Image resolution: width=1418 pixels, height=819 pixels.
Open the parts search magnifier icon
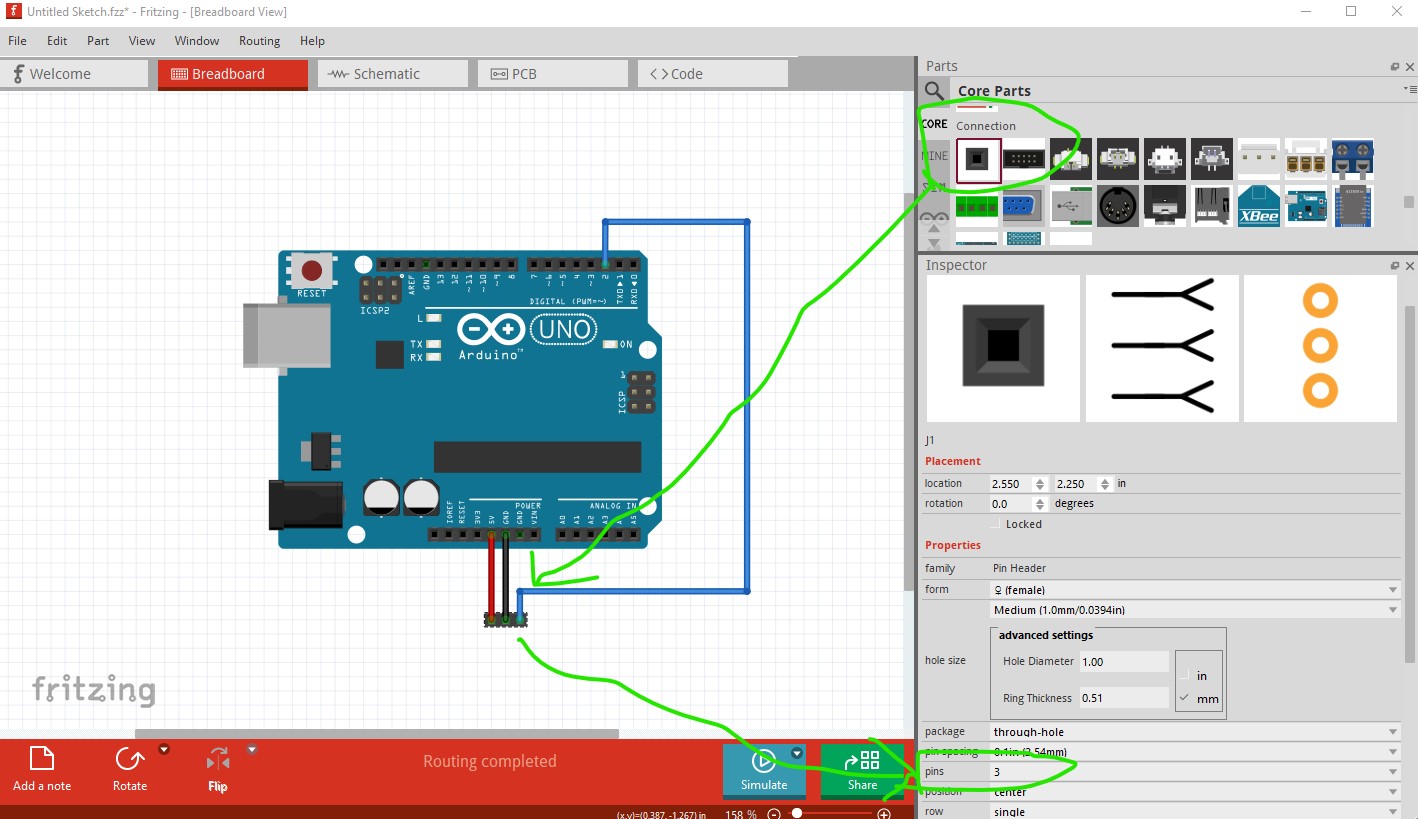(934, 91)
